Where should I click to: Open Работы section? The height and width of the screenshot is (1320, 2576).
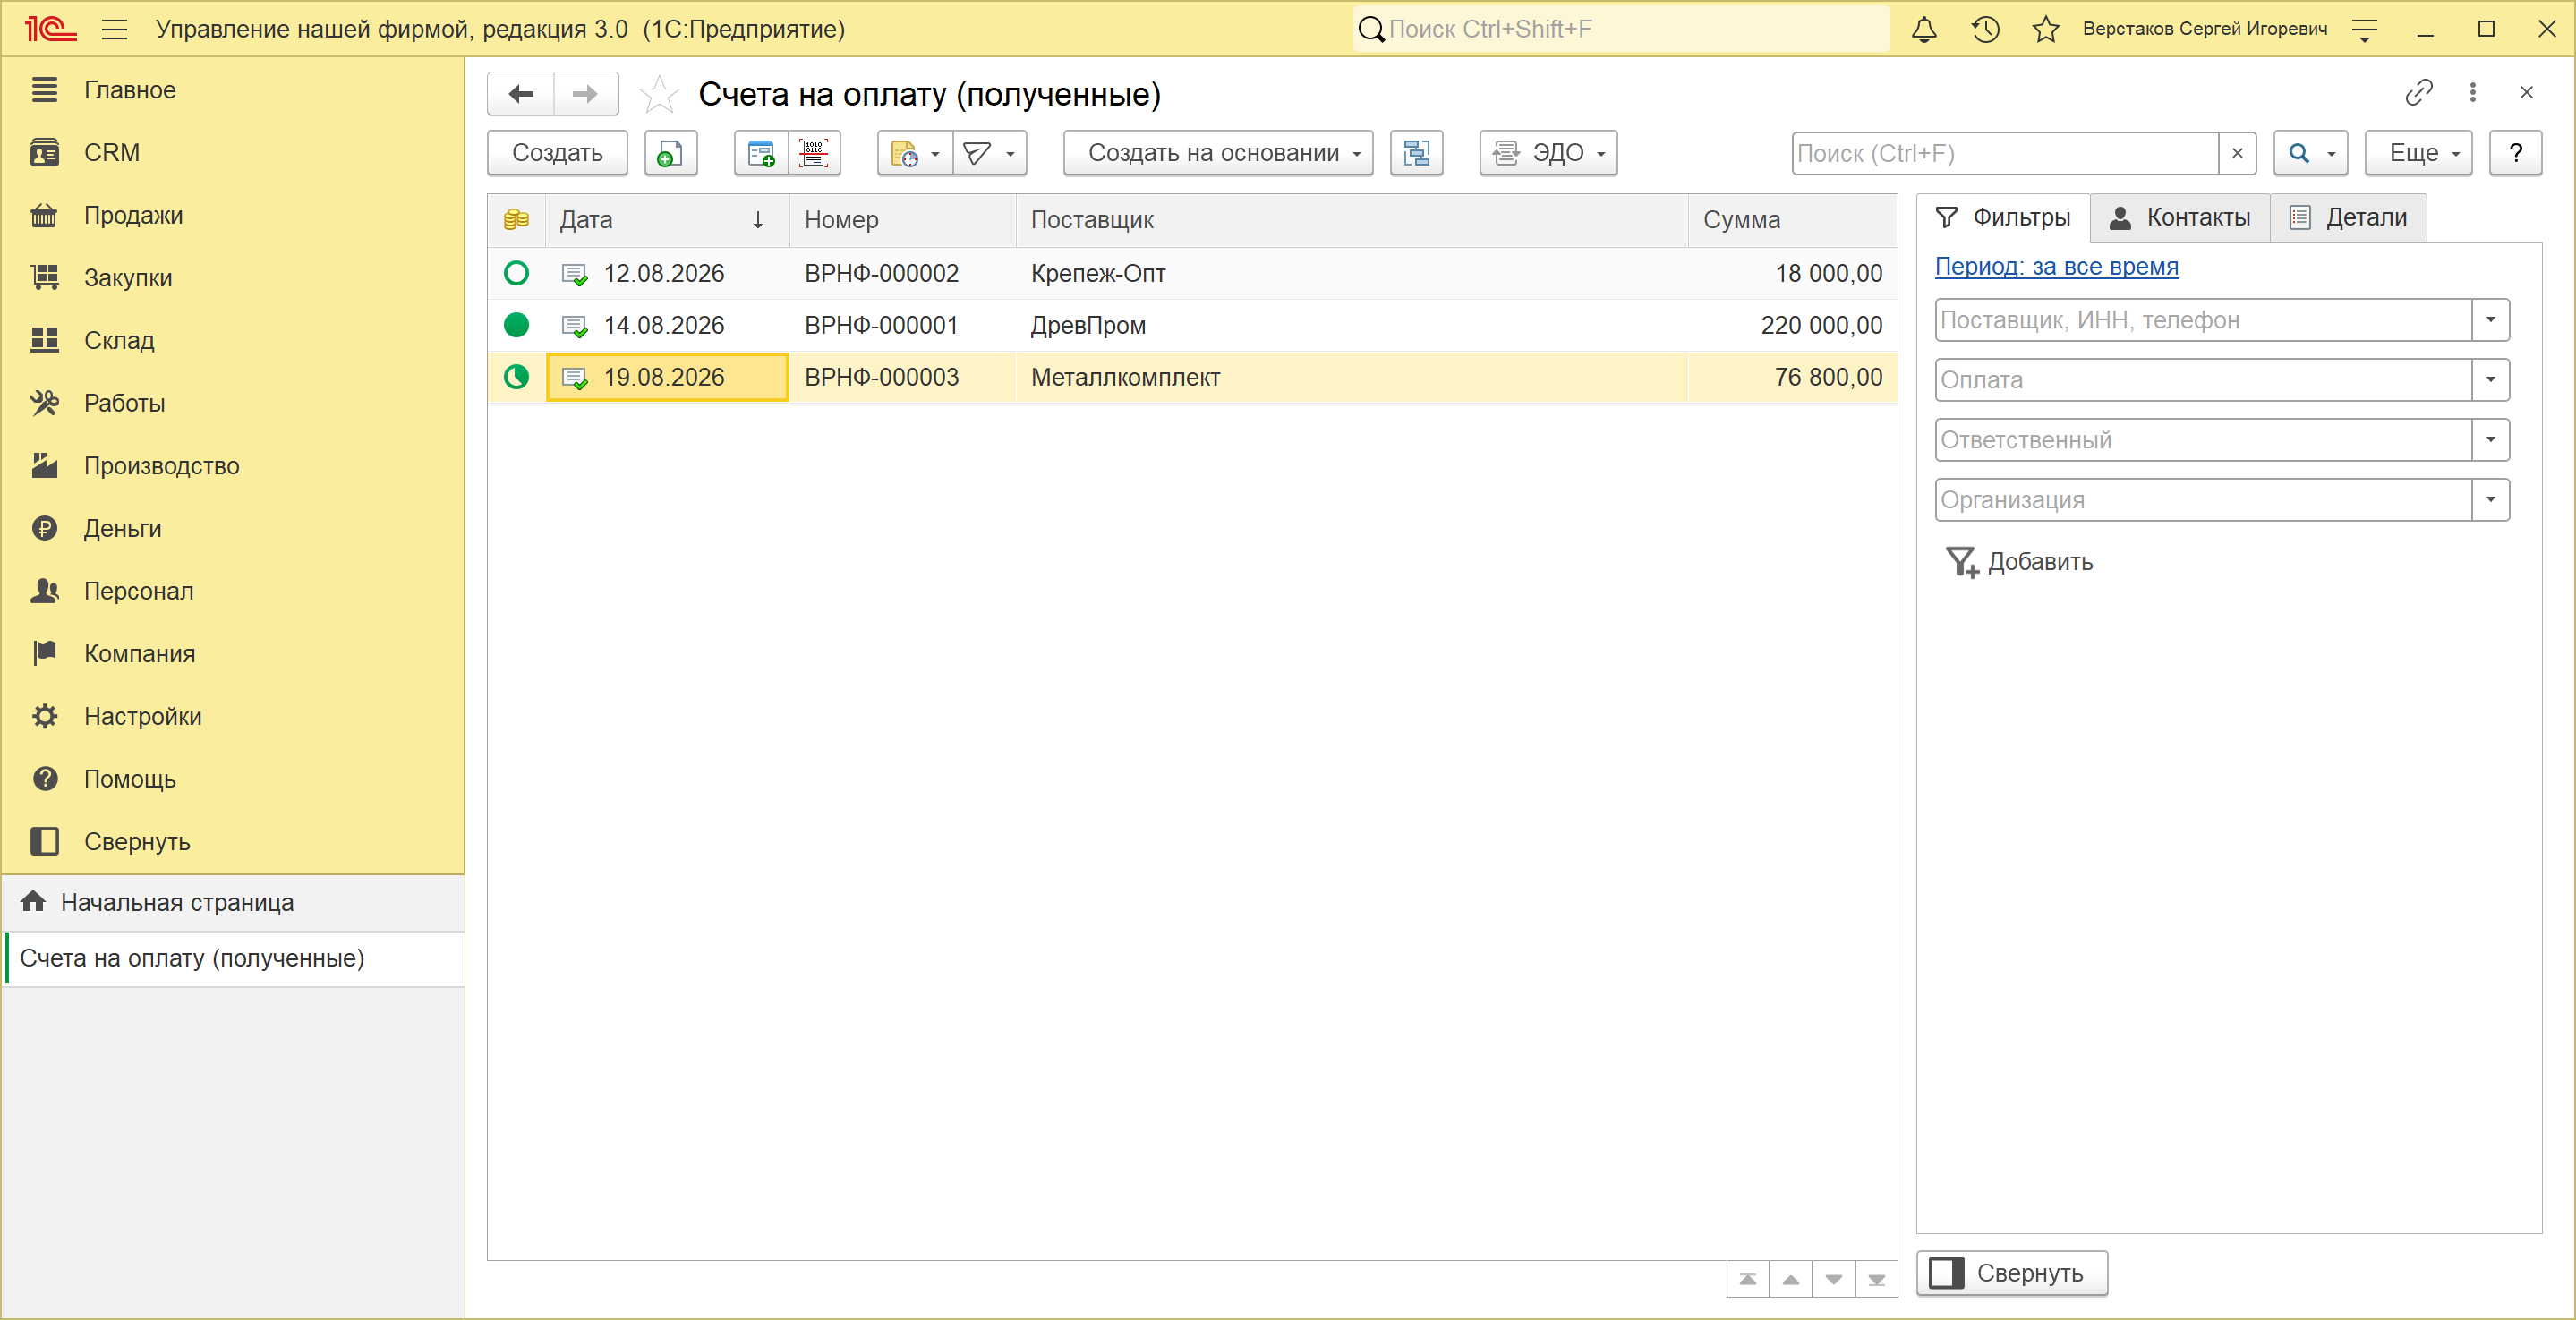(125, 403)
